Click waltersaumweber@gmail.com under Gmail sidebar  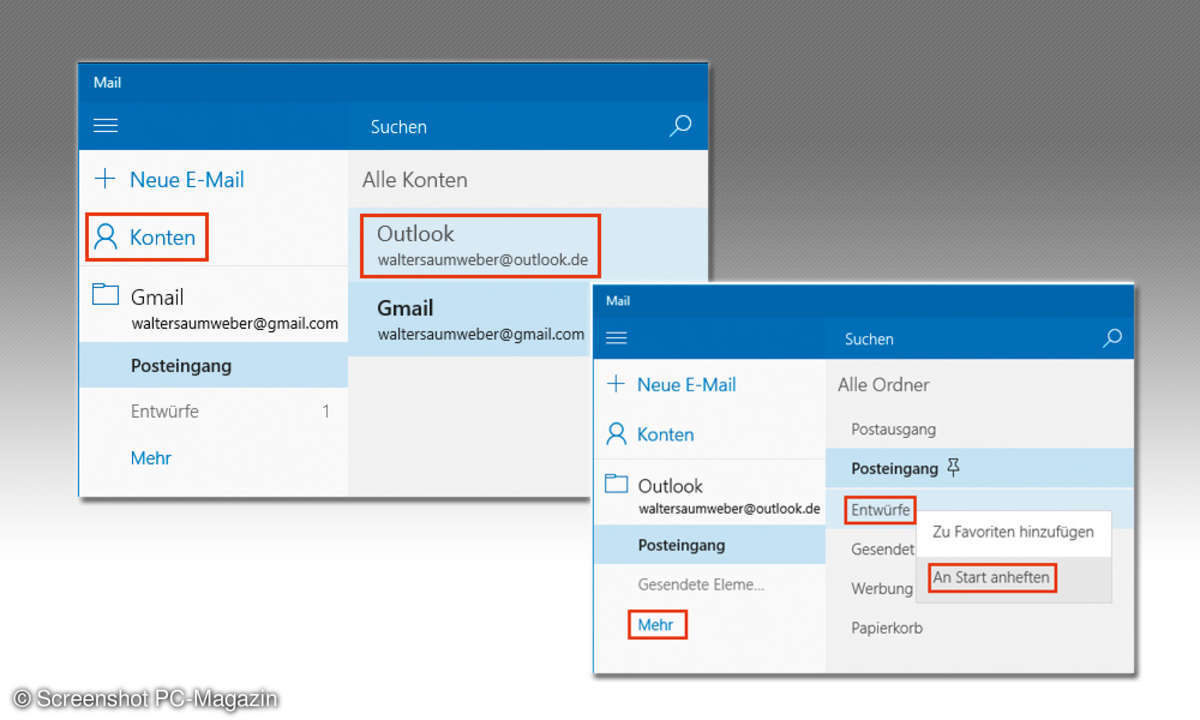(x=235, y=323)
